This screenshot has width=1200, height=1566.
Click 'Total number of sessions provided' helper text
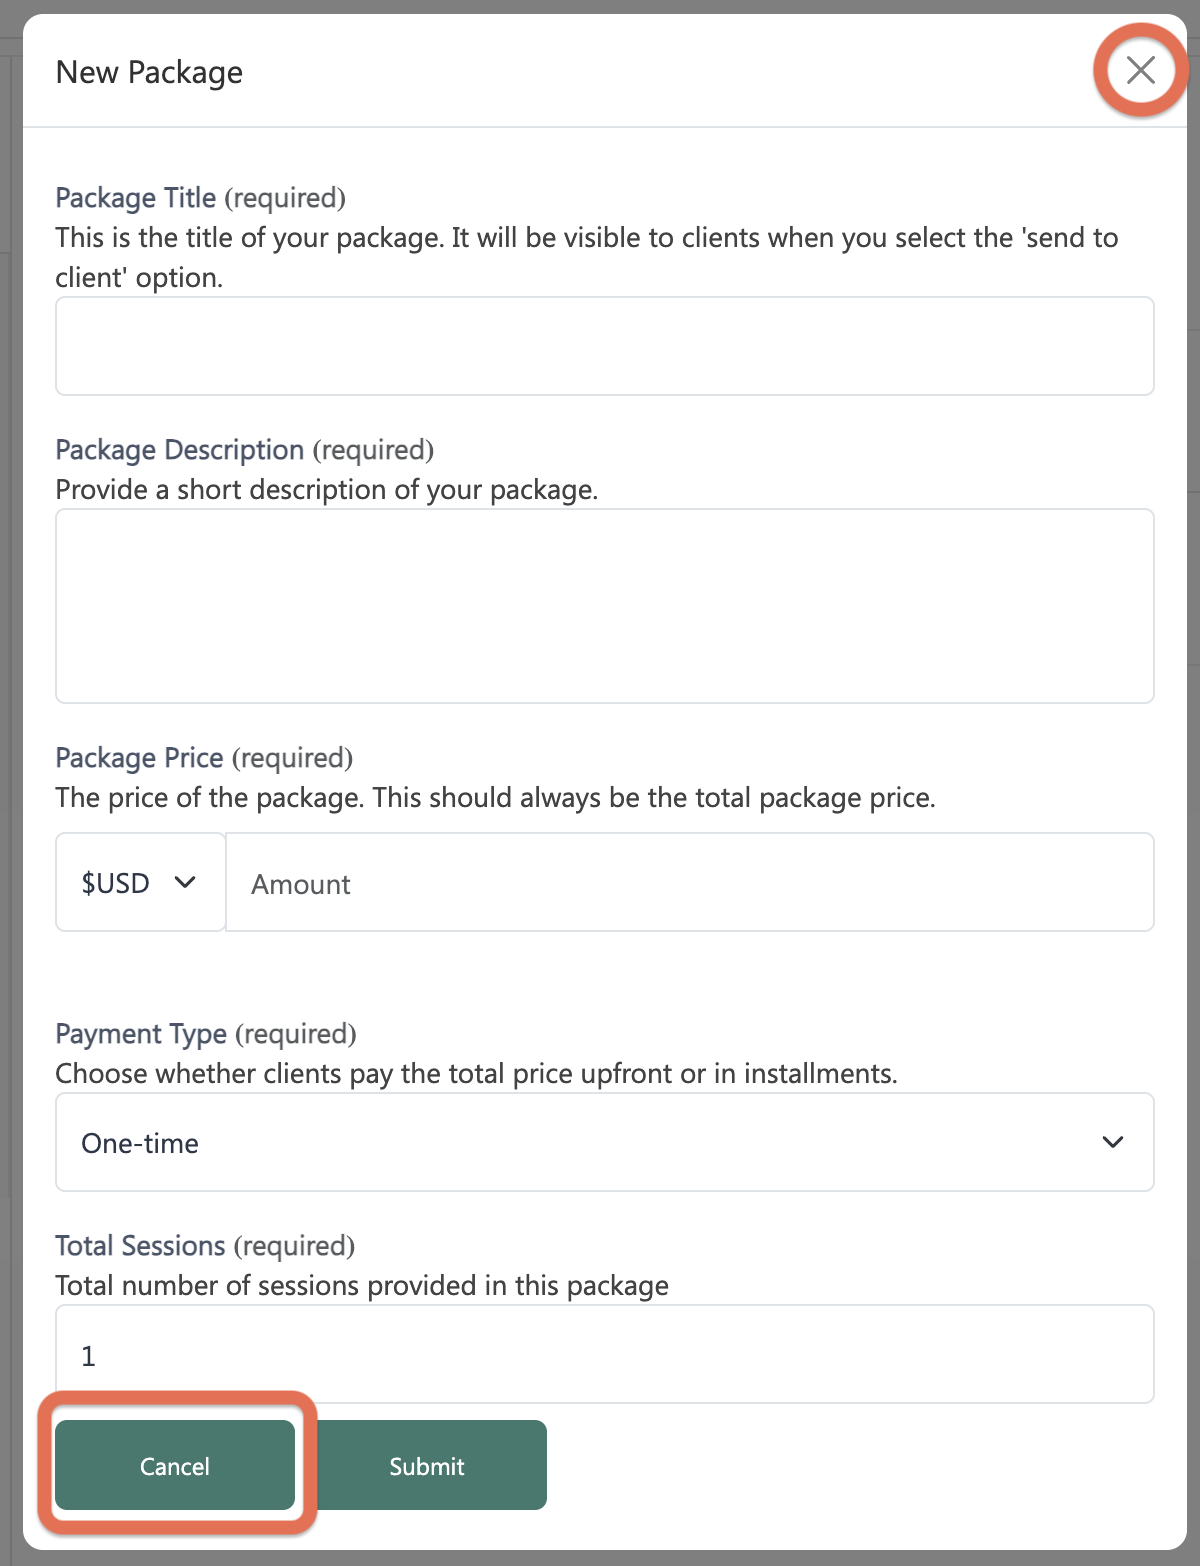(x=362, y=1286)
